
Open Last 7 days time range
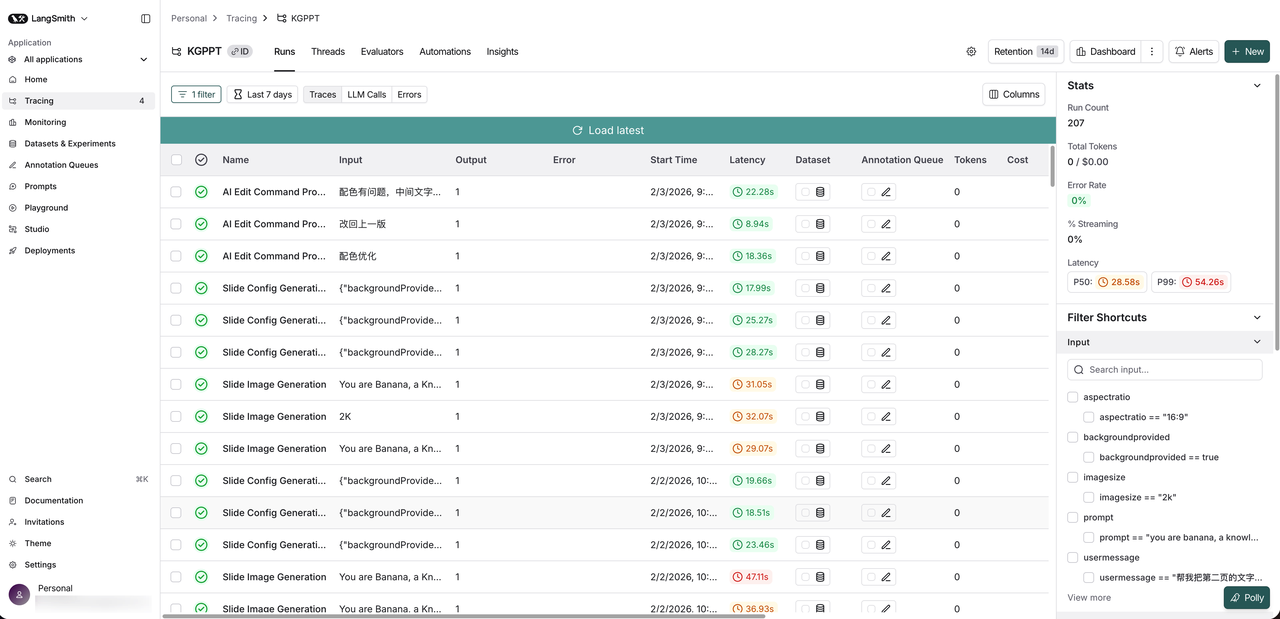[x=262, y=94]
